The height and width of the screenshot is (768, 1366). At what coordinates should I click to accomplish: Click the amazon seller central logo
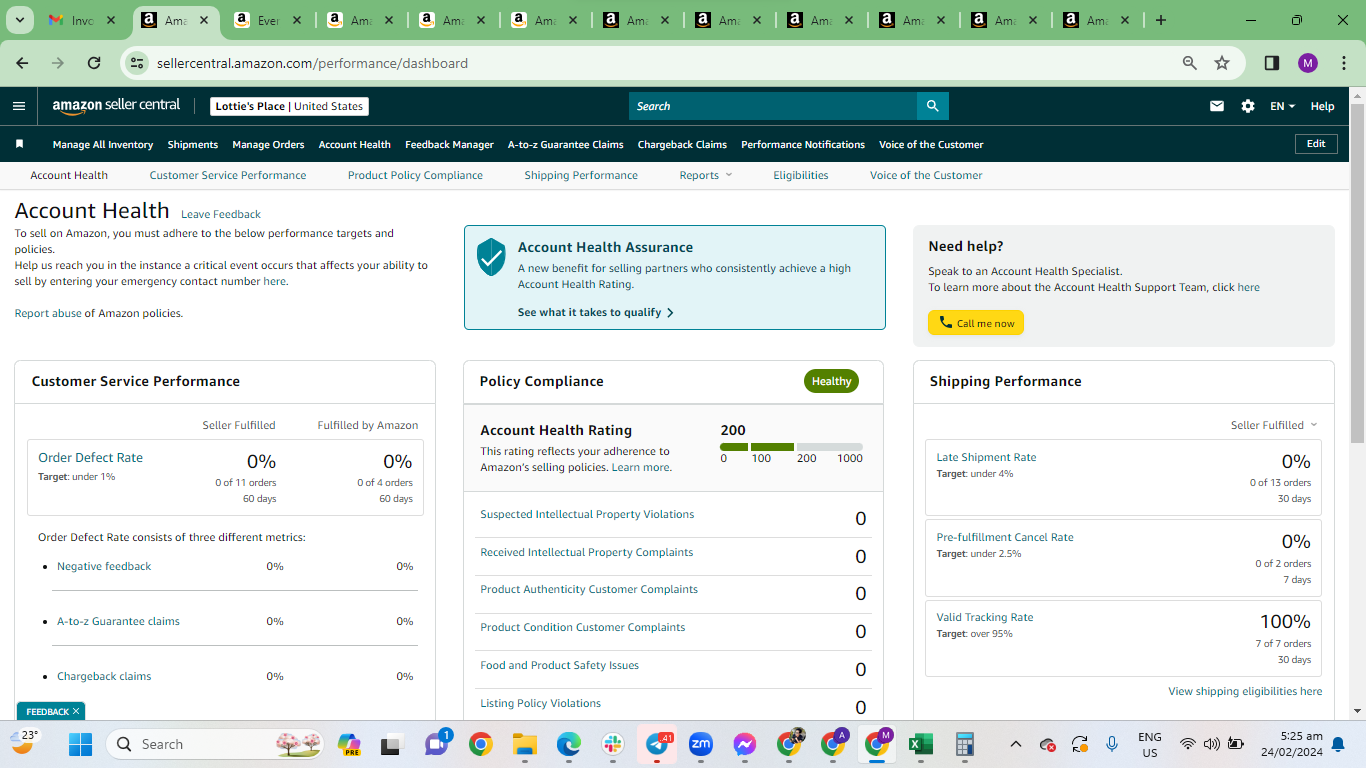pos(116,106)
